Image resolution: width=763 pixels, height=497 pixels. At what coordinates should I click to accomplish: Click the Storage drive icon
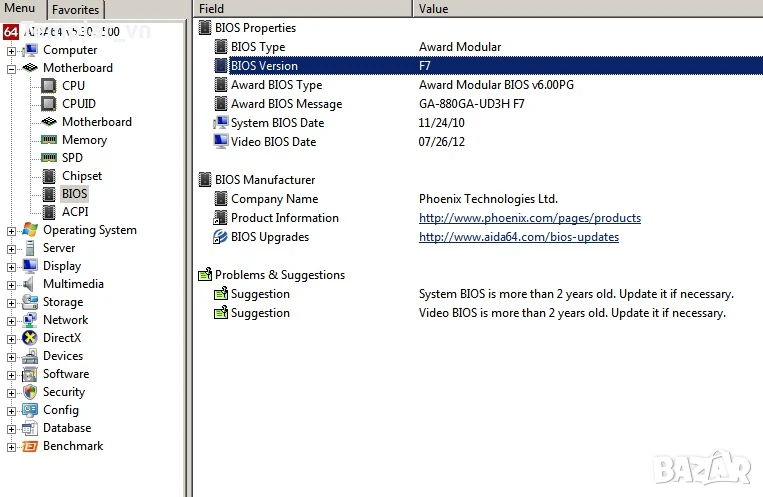click(30, 302)
